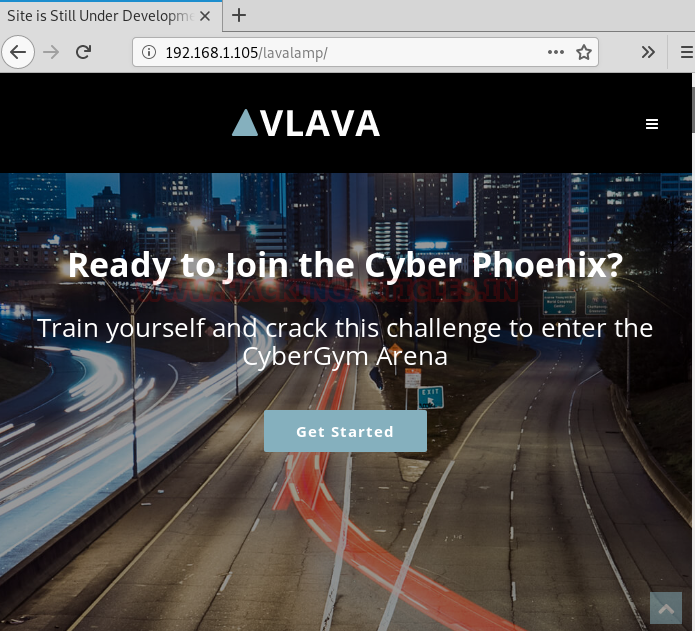Click the browser back arrow button
The image size is (695, 631).
coord(18,52)
